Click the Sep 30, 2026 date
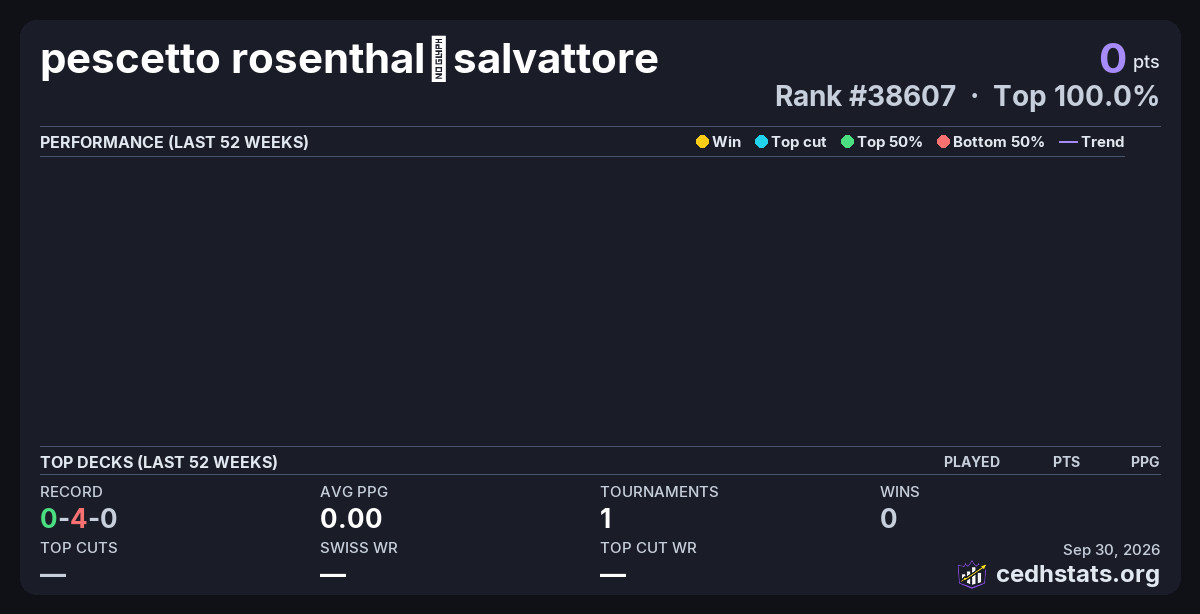 (1111, 549)
